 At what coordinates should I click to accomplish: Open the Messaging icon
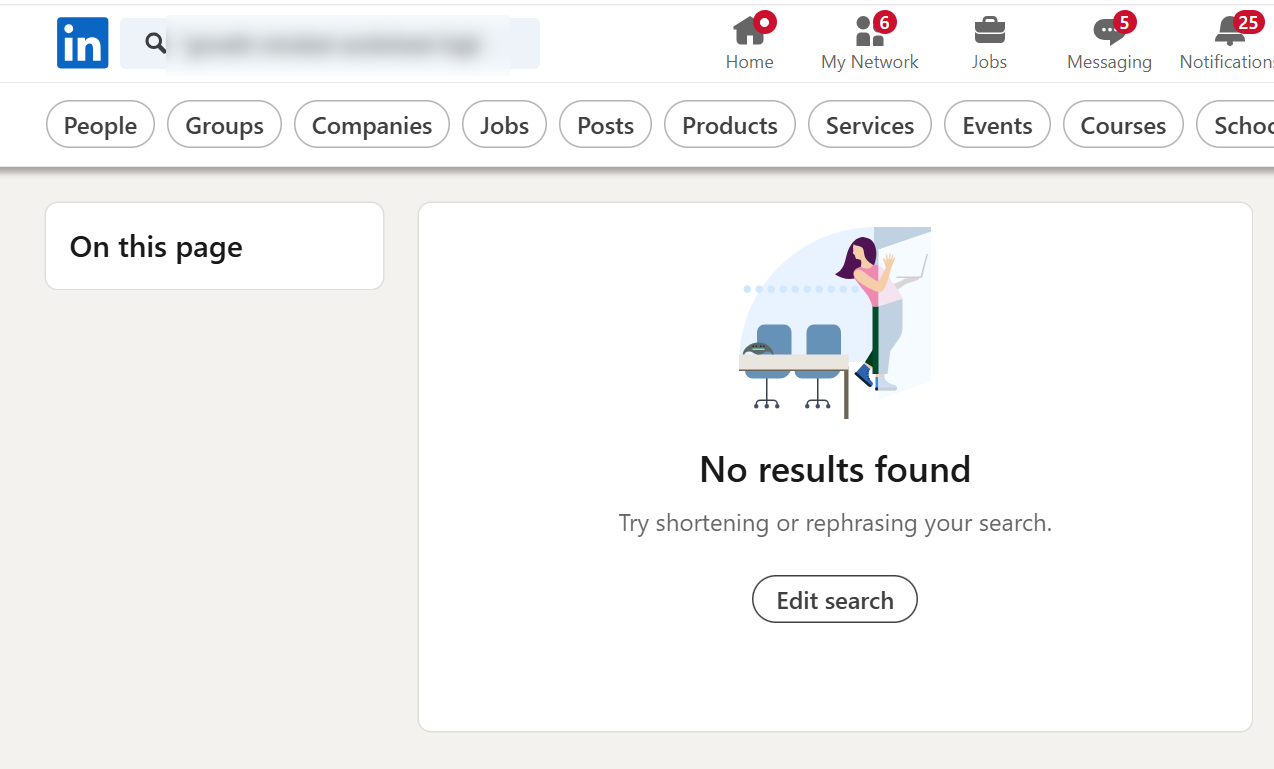[1109, 32]
